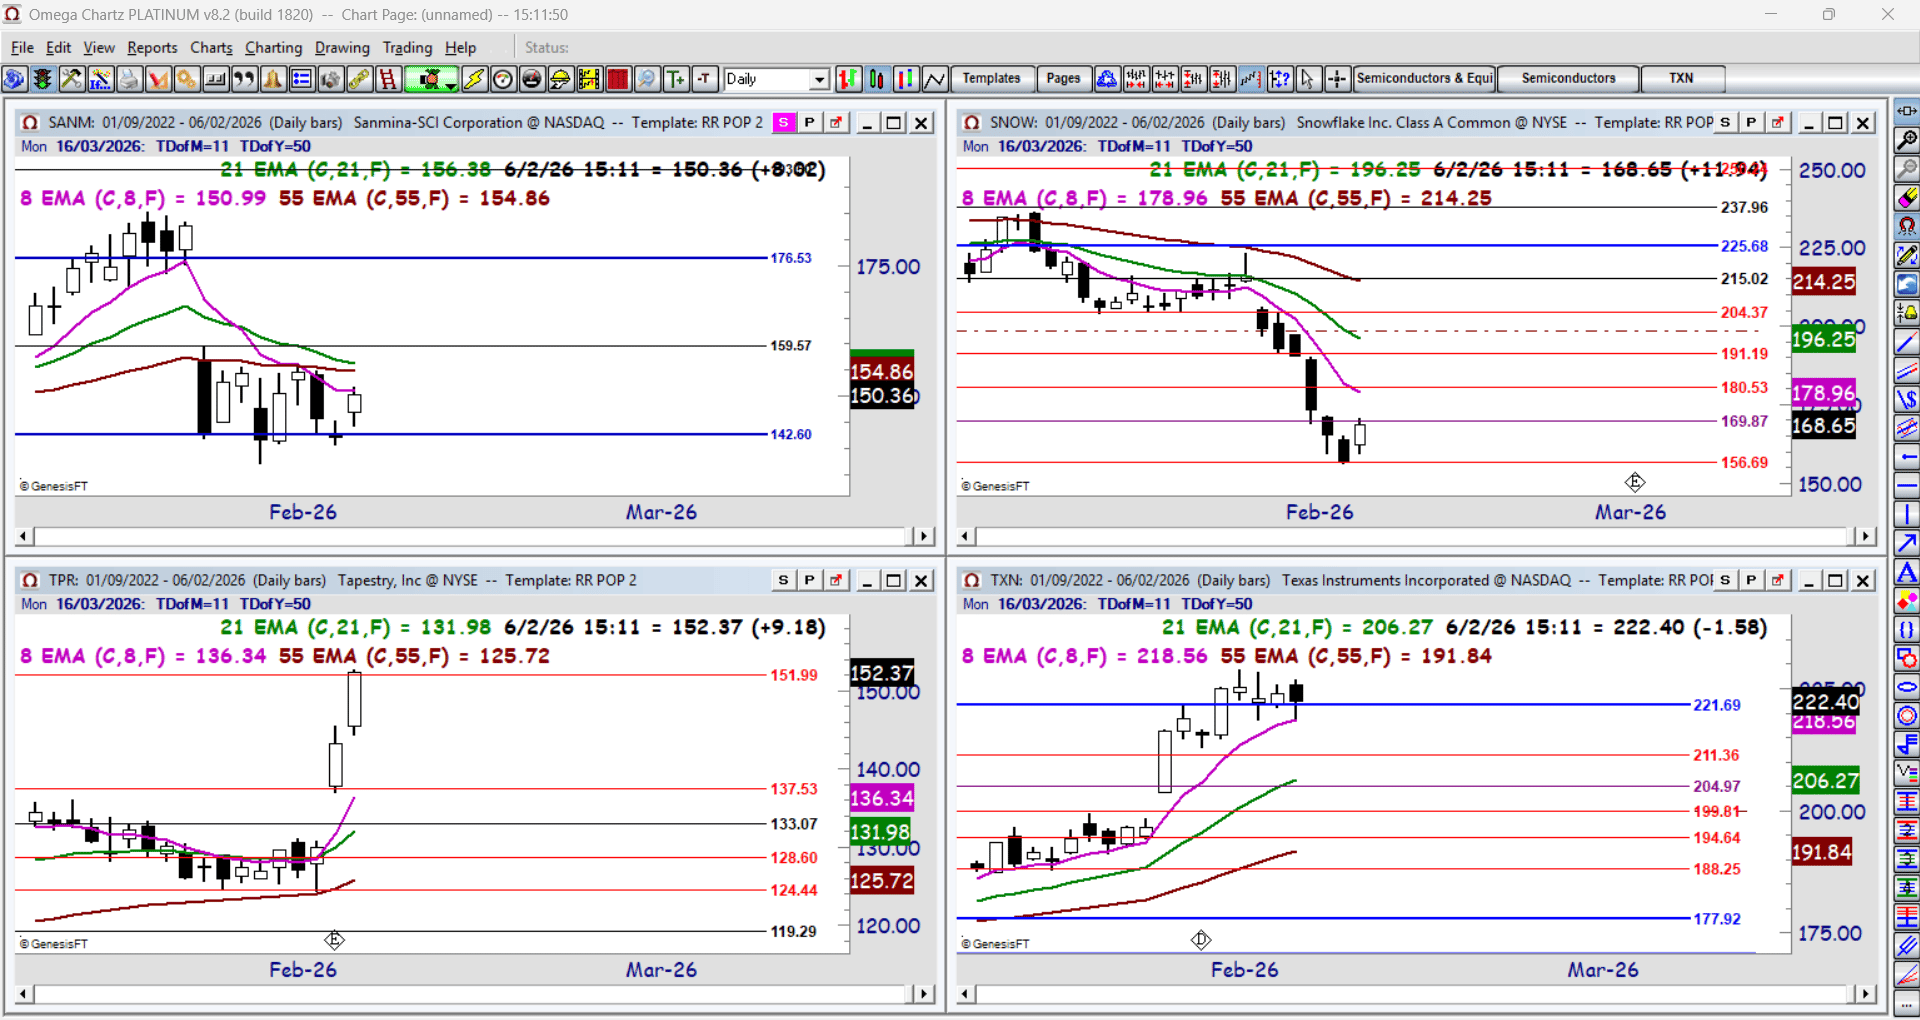Click the red ladder toolbar icon
Screen dimensions: 1920x1020
tap(388, 79)
